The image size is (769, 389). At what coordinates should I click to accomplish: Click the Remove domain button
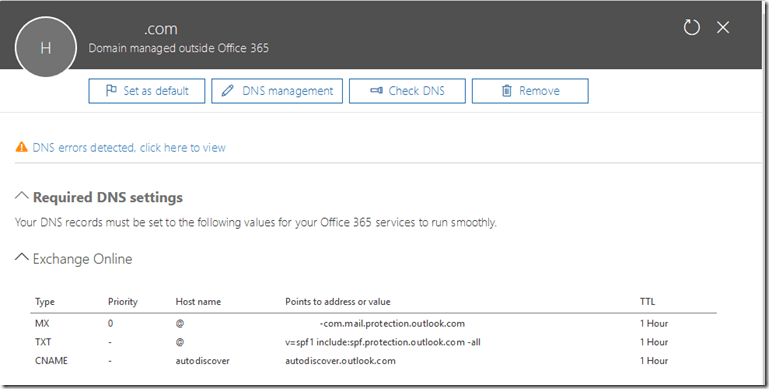530,91
